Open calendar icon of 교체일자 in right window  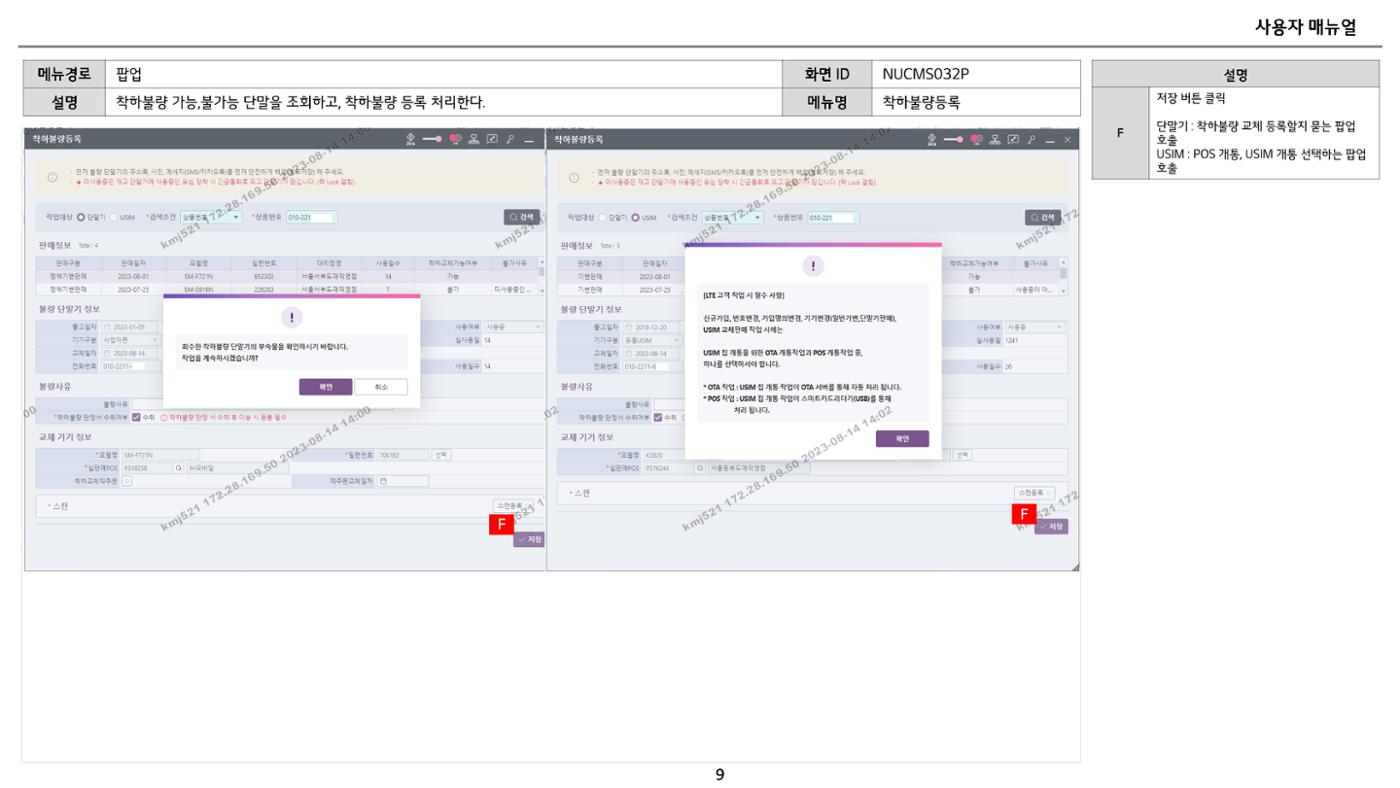pyautogui.click(x=629, y=352)
